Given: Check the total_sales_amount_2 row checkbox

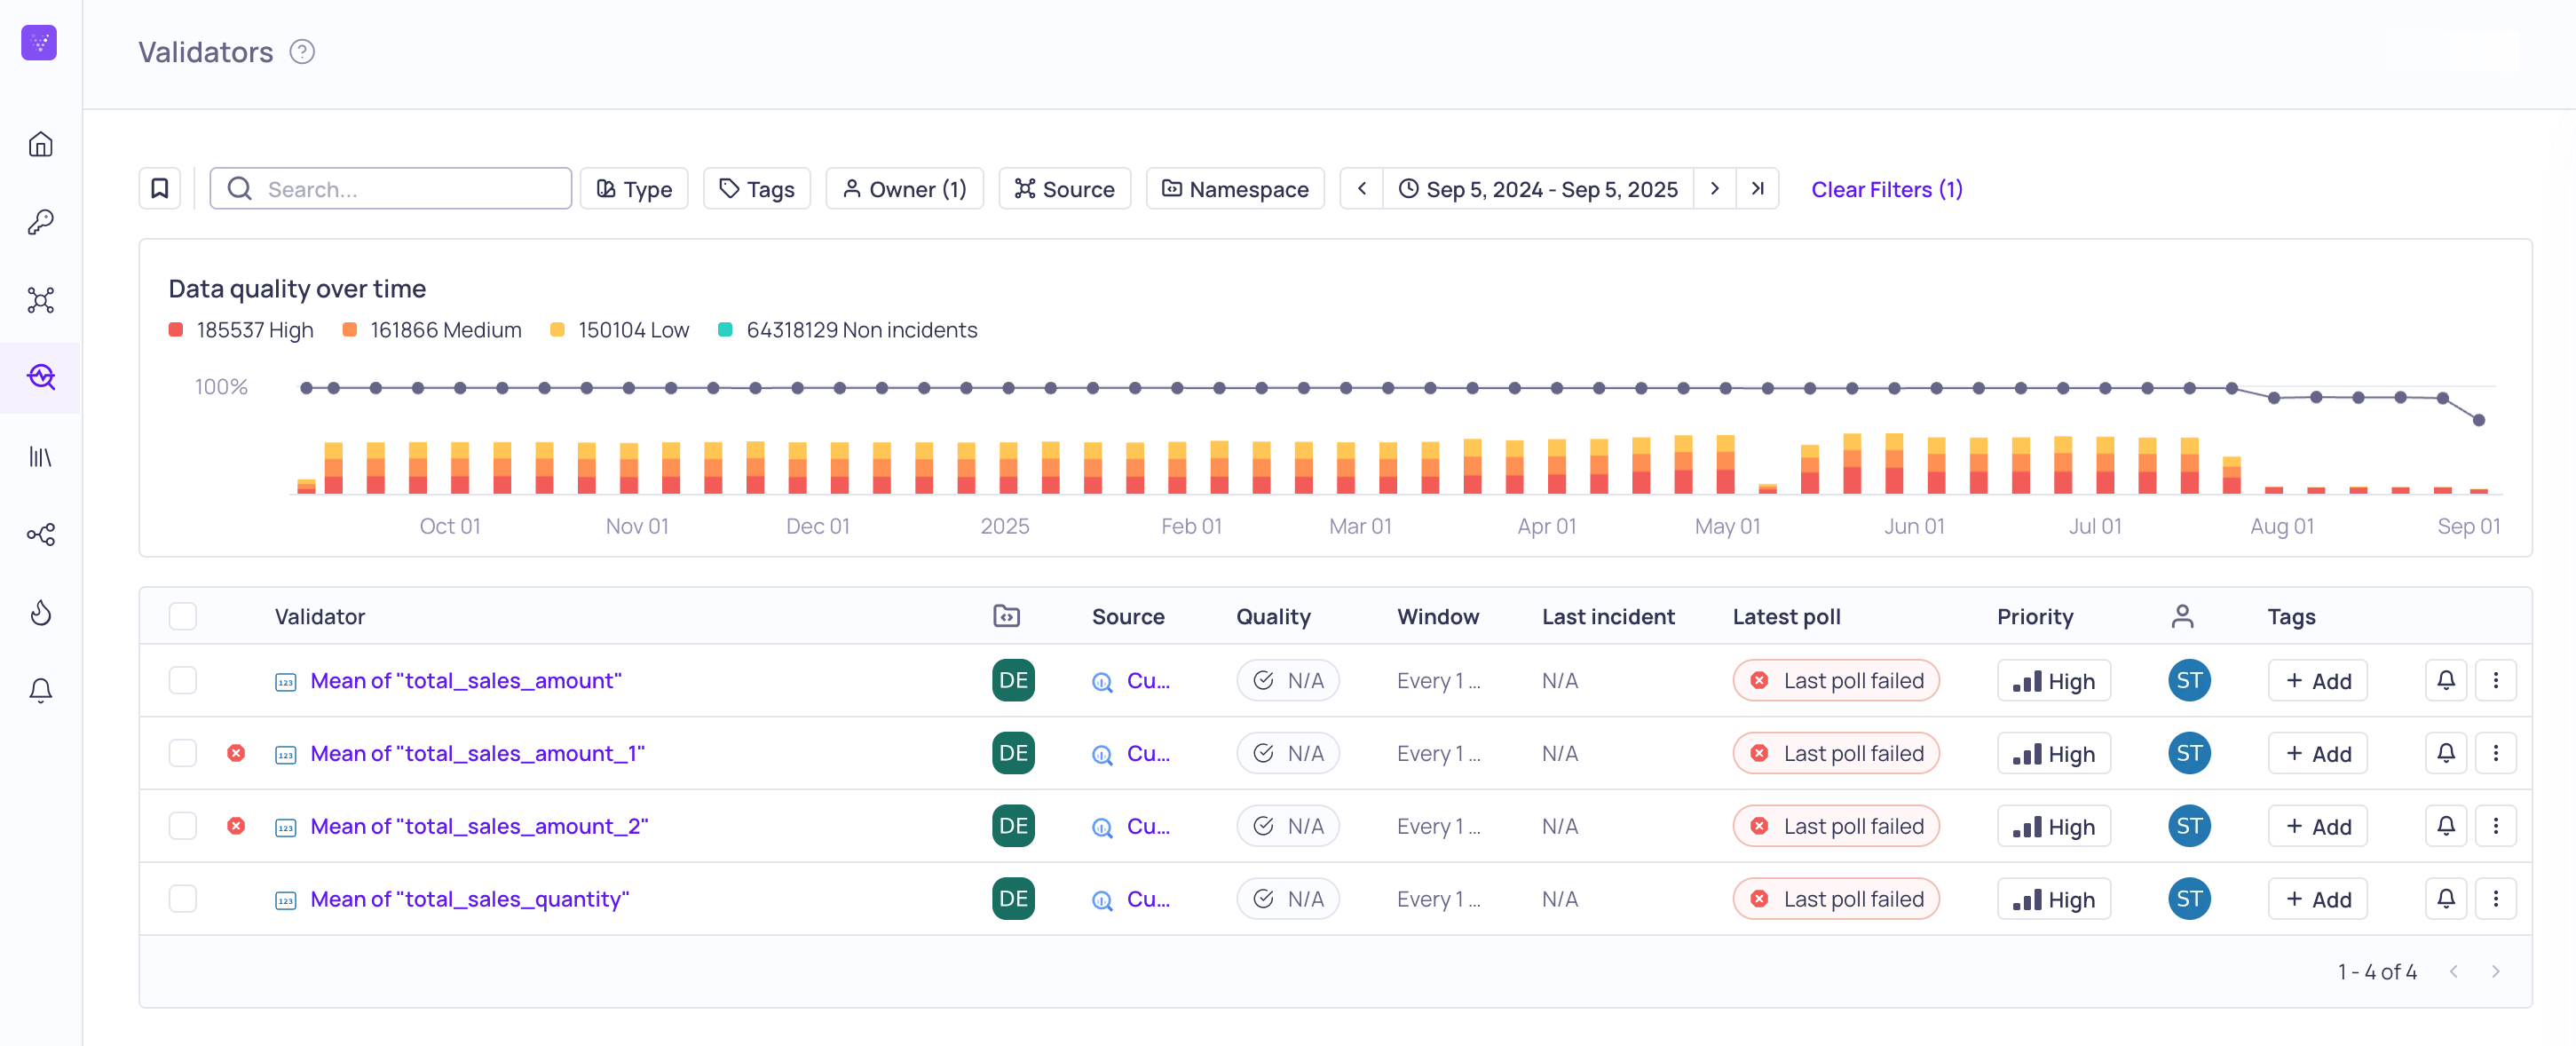Looking at the screenshot, I should click(x=183, y=826).
